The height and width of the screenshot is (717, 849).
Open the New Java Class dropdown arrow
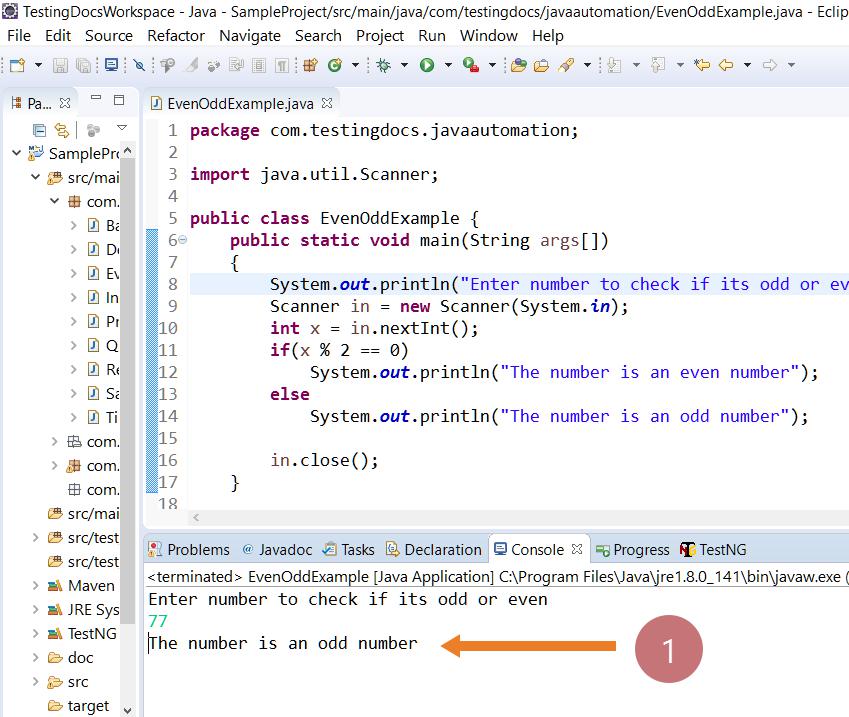[x=355, y=66]
